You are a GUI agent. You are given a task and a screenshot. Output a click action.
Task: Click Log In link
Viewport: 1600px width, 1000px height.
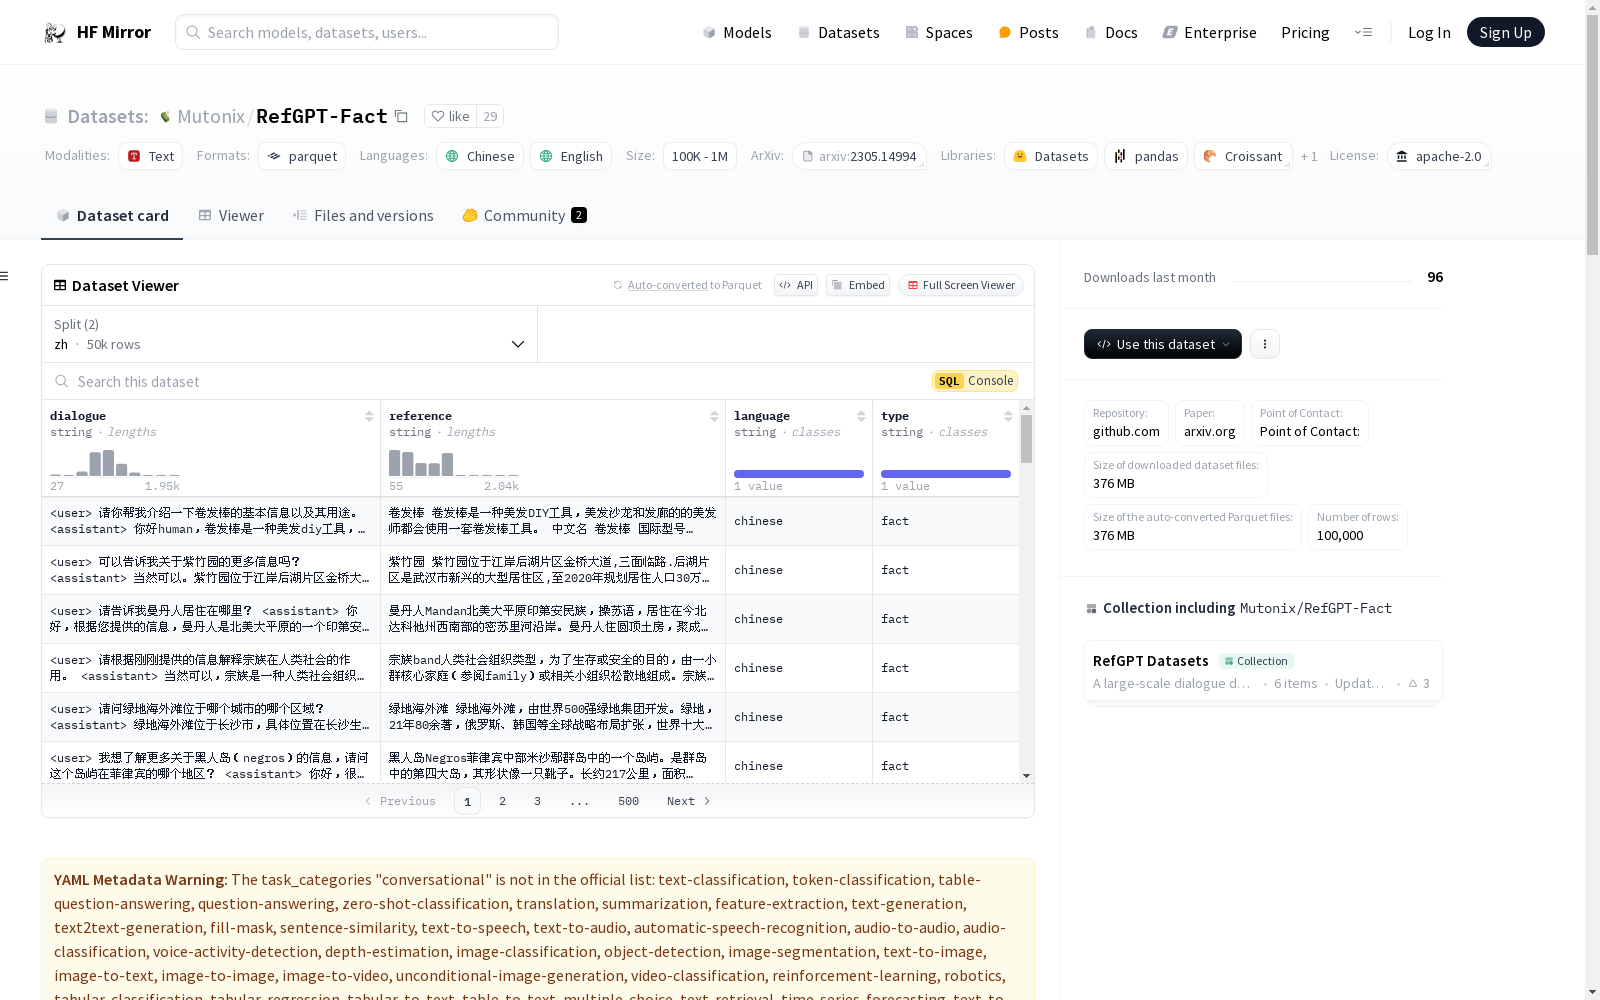(x=1429, y=32)
